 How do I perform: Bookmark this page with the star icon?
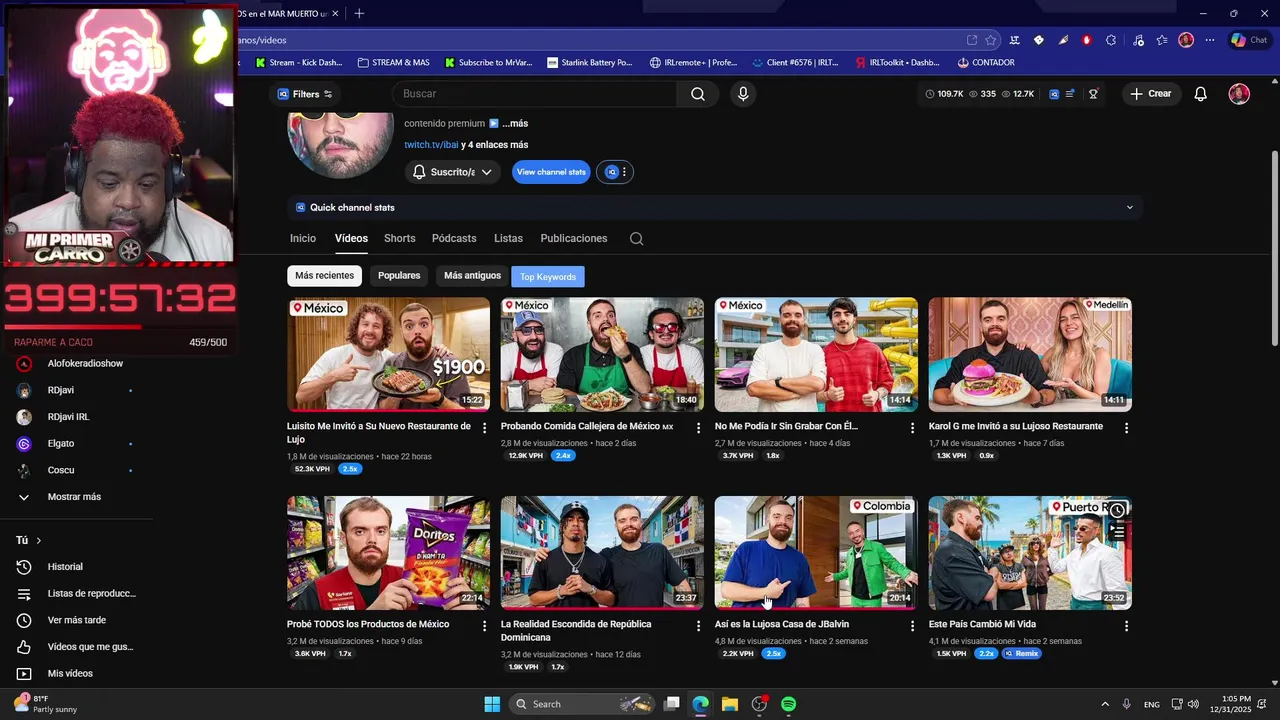pos(990,40)
